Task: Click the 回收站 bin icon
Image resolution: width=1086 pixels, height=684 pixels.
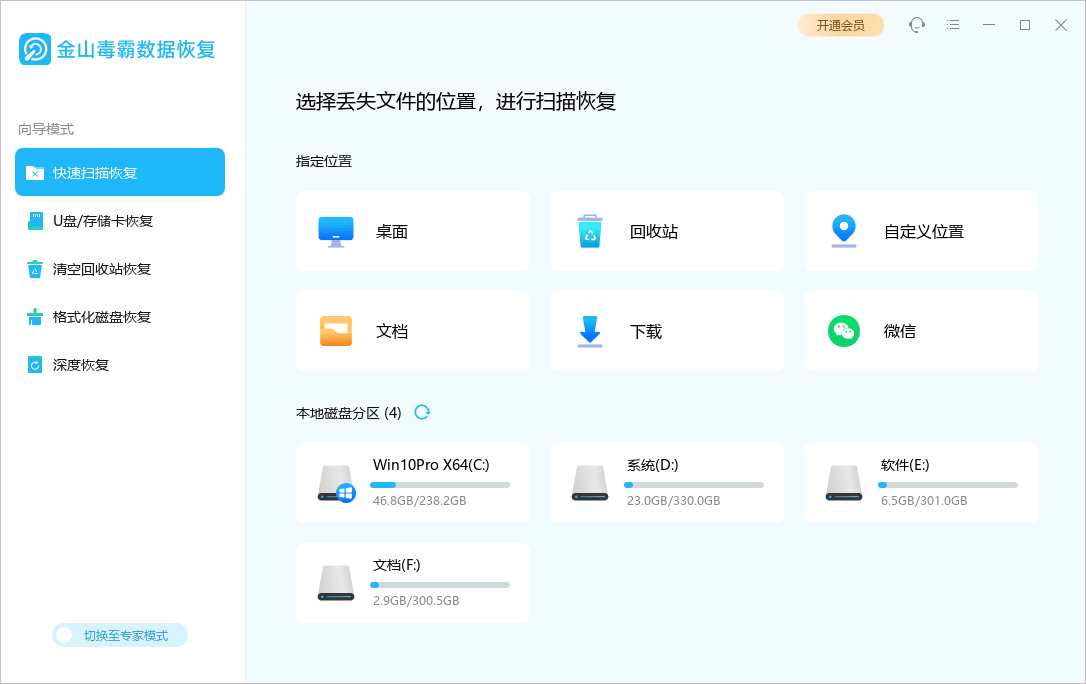Action: coord(590,231)
